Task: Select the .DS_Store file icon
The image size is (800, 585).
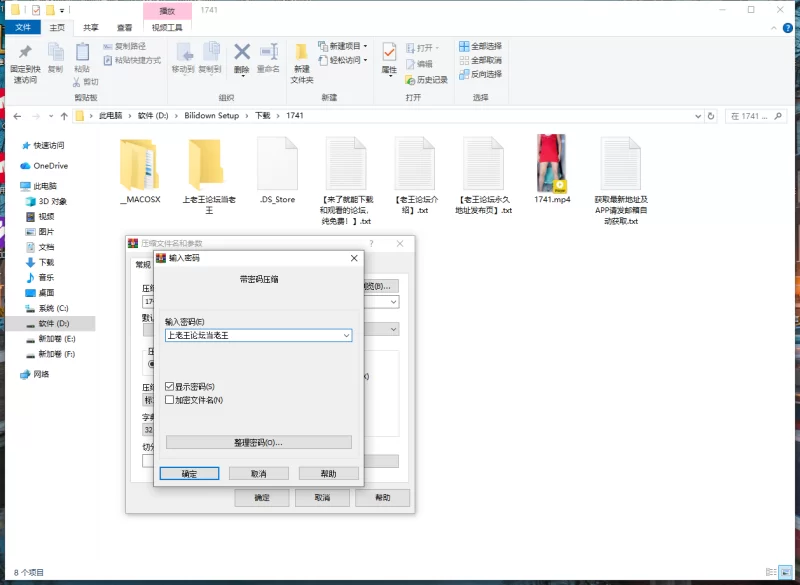Action: [277, 165]
